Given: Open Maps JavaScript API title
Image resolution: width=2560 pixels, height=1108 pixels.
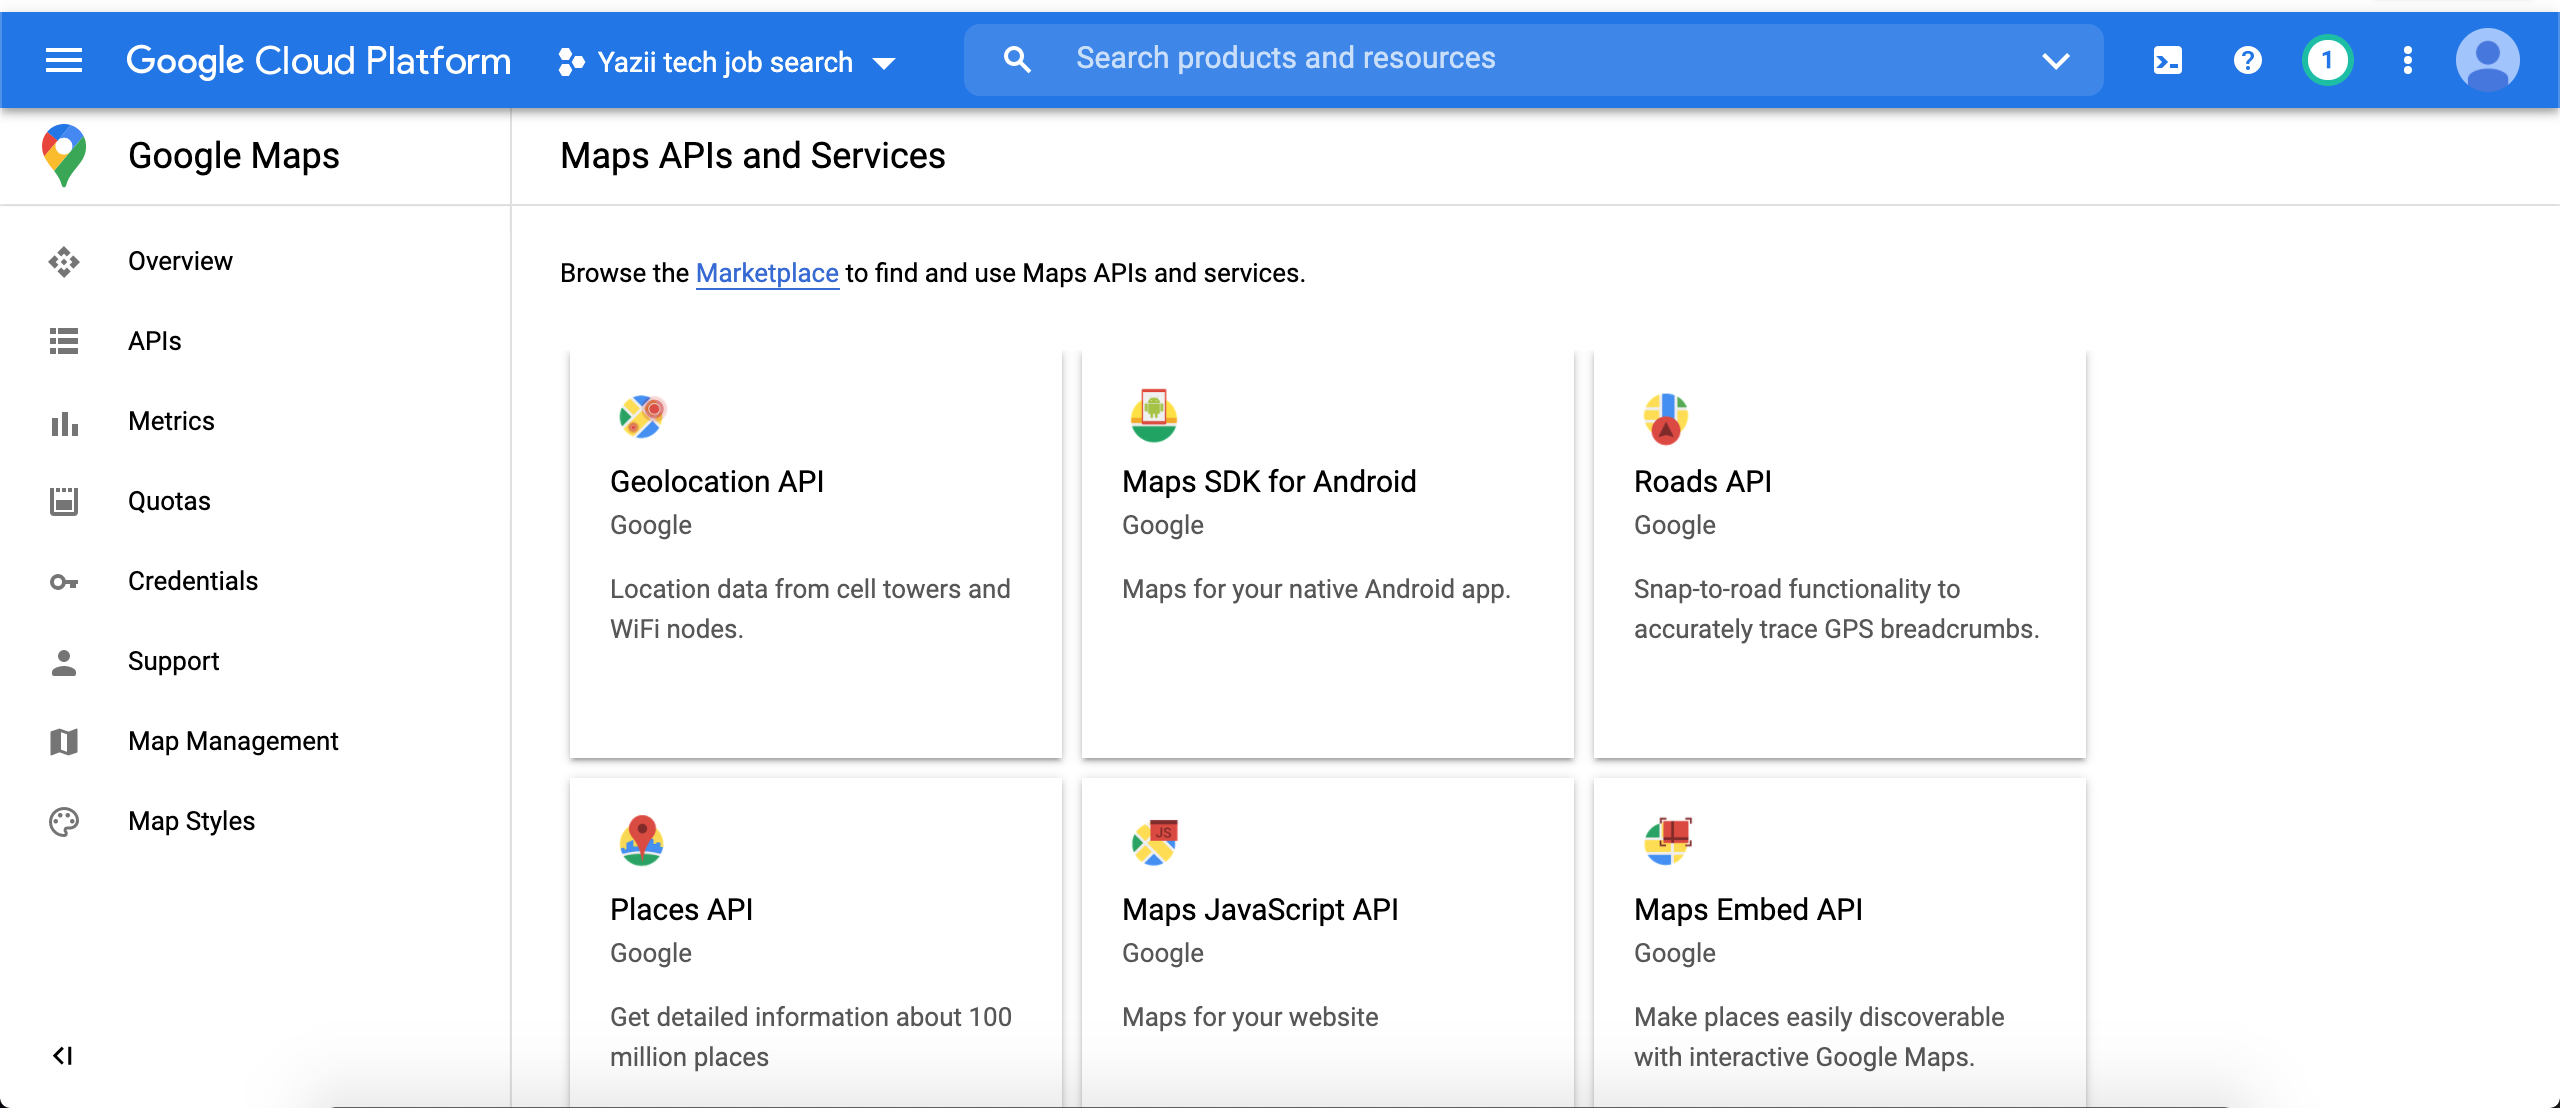Looking at the screenshot, I should click(x=1260, y=909).
